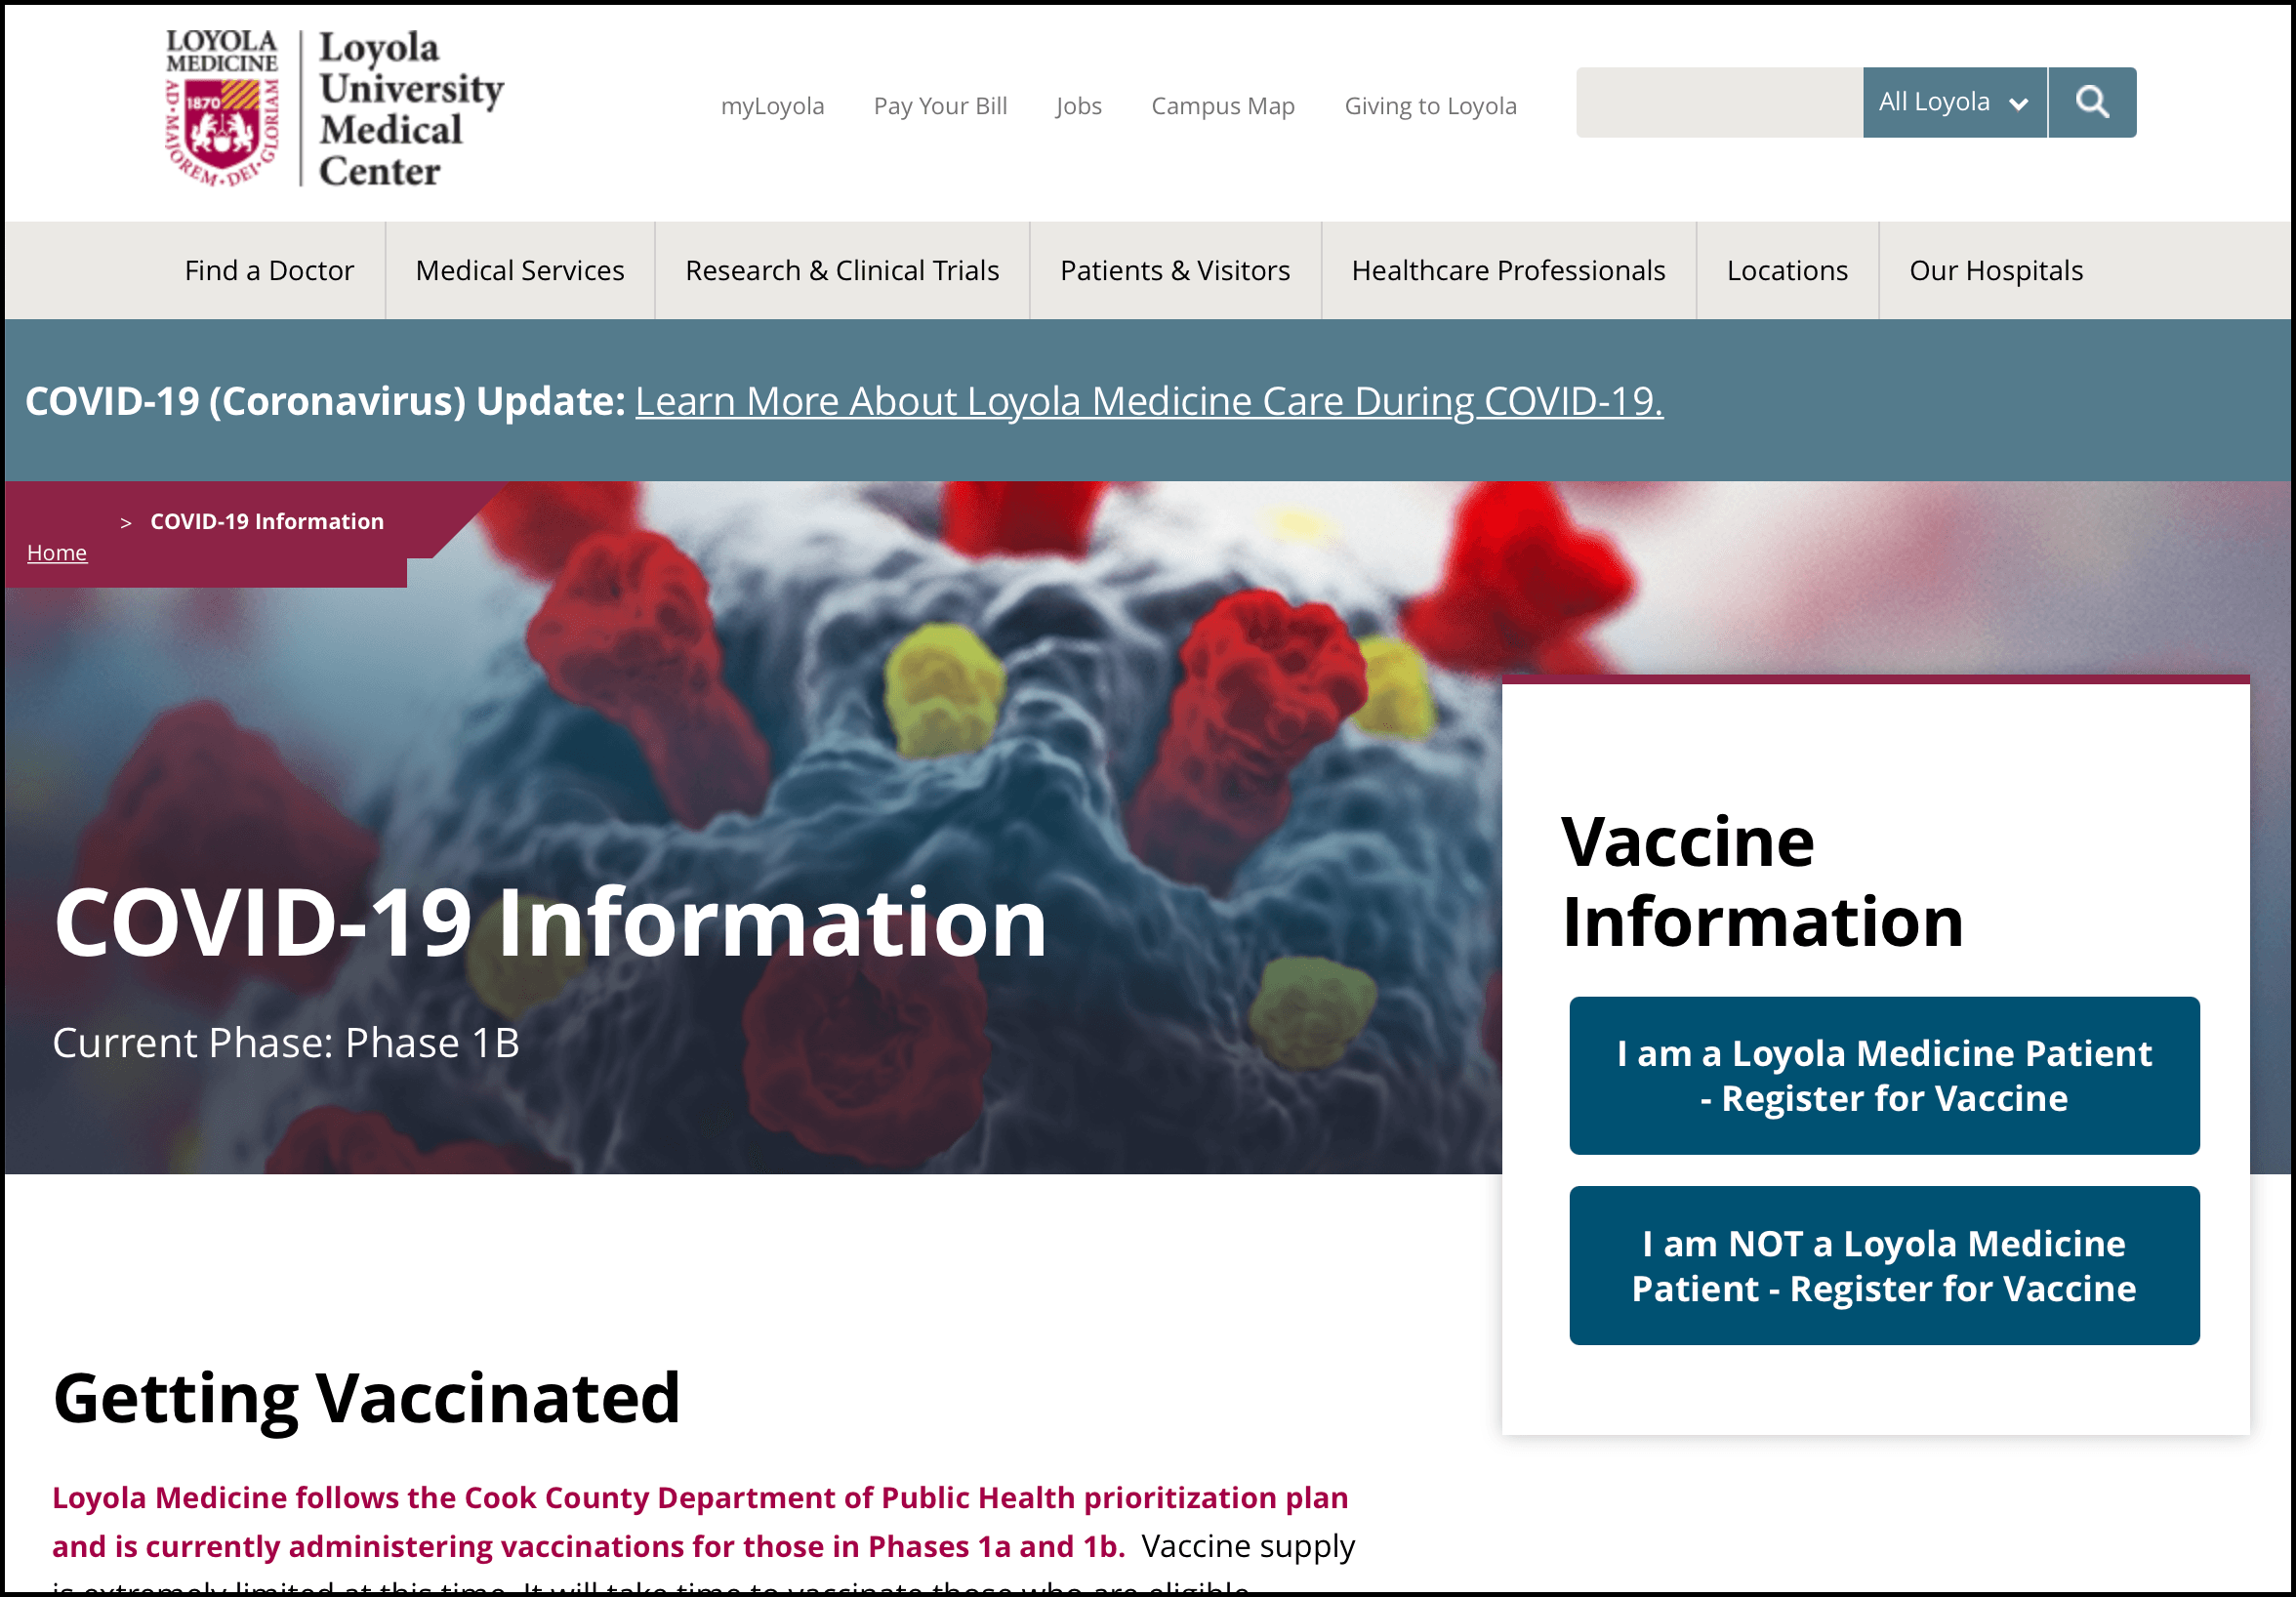Click the COVID-19 Information page title
Screen dimensions: 2296x1597
point(550,922)
